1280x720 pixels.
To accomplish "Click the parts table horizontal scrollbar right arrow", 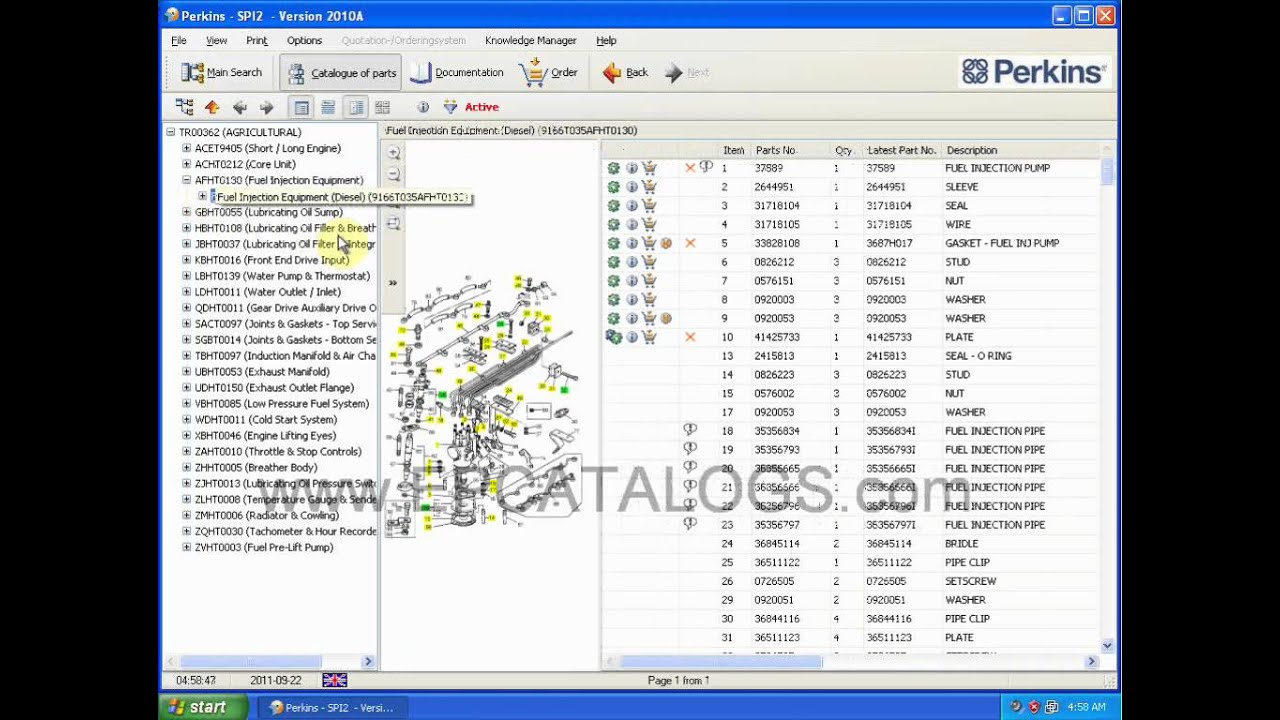I will click(1092, 662).
